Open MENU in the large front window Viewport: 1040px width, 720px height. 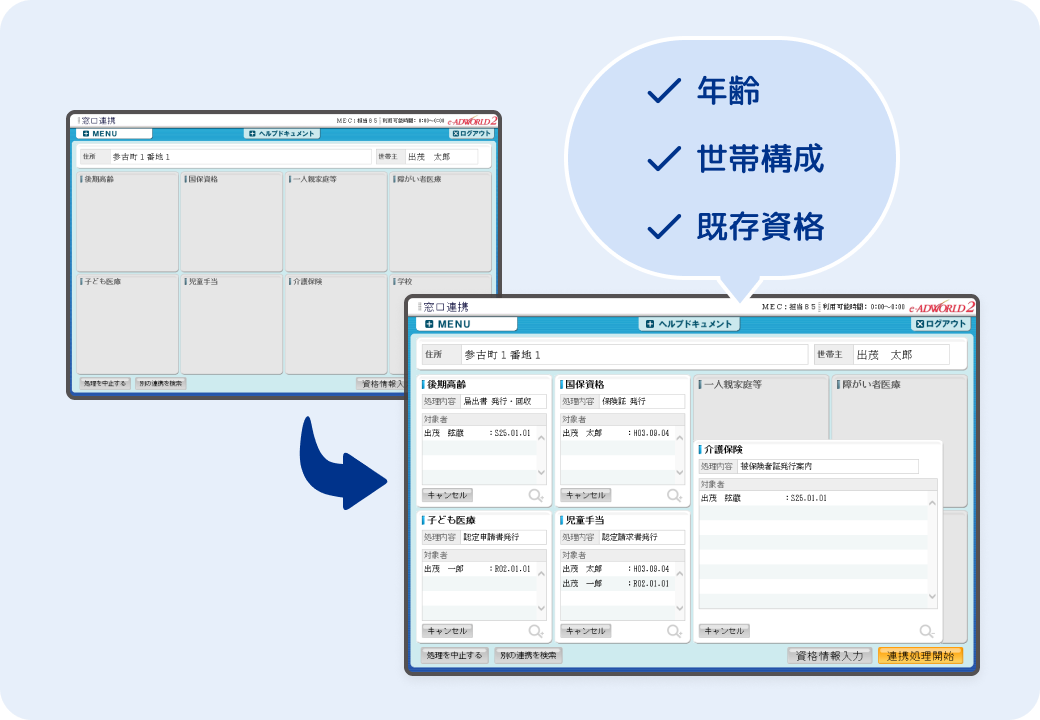click(x=466, y=324)
